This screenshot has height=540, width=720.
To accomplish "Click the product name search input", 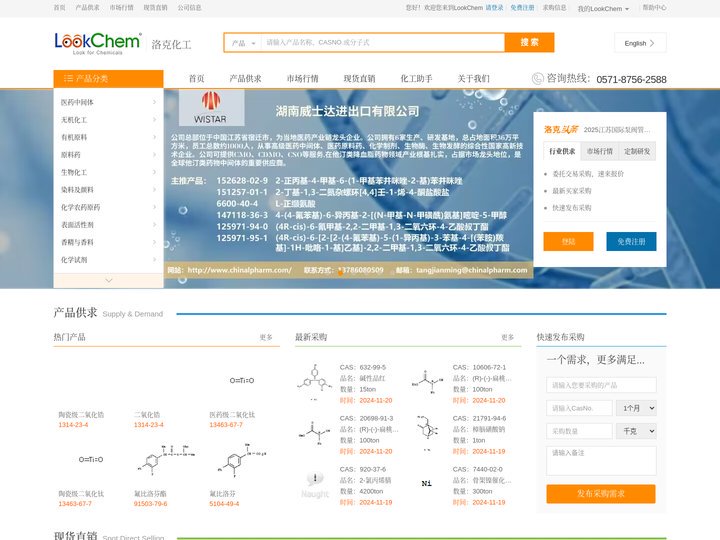I will [382, 43].
